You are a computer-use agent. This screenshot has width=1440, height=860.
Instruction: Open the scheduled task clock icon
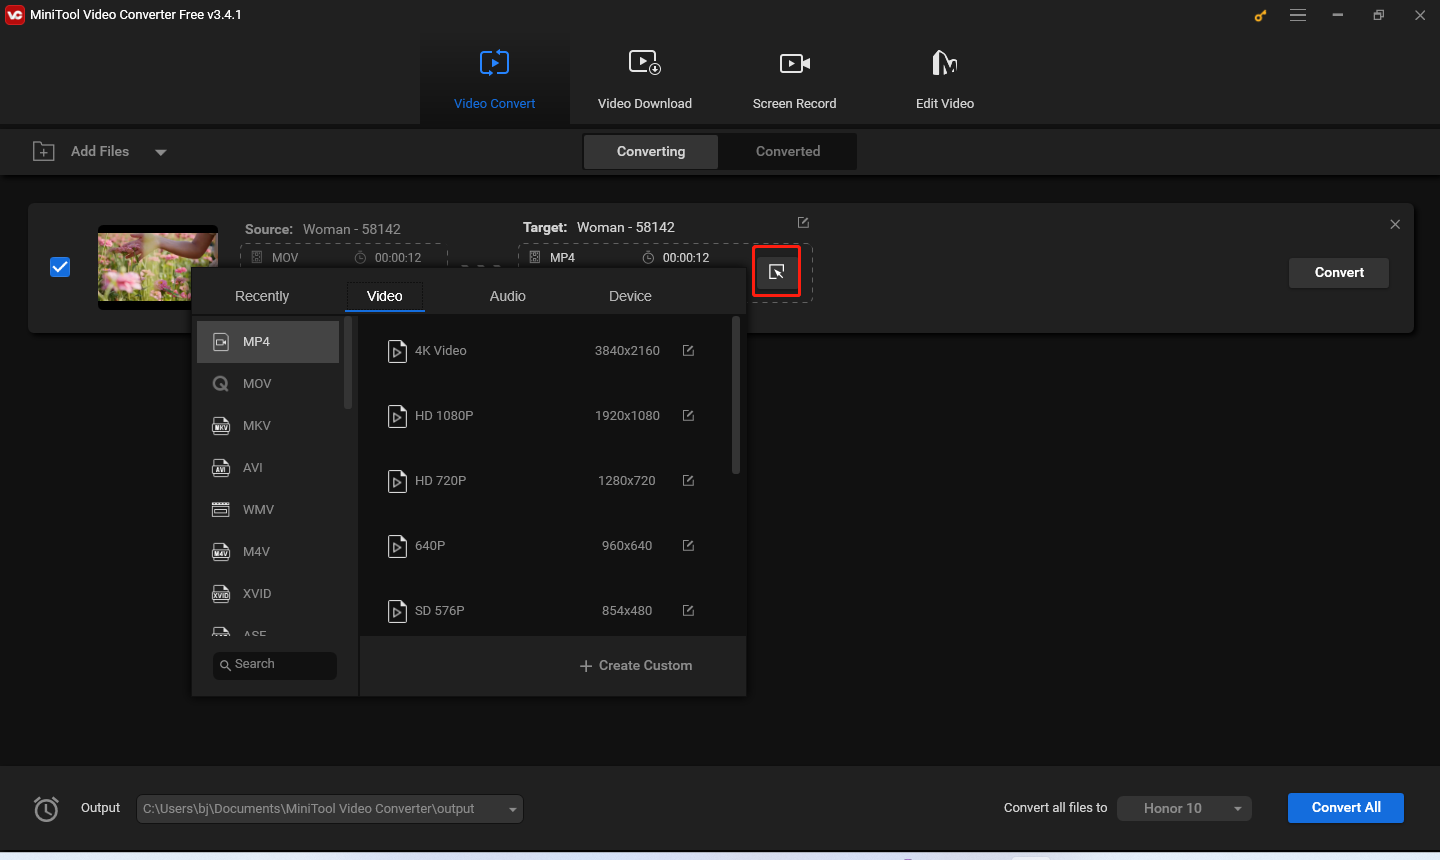(46, 808)
